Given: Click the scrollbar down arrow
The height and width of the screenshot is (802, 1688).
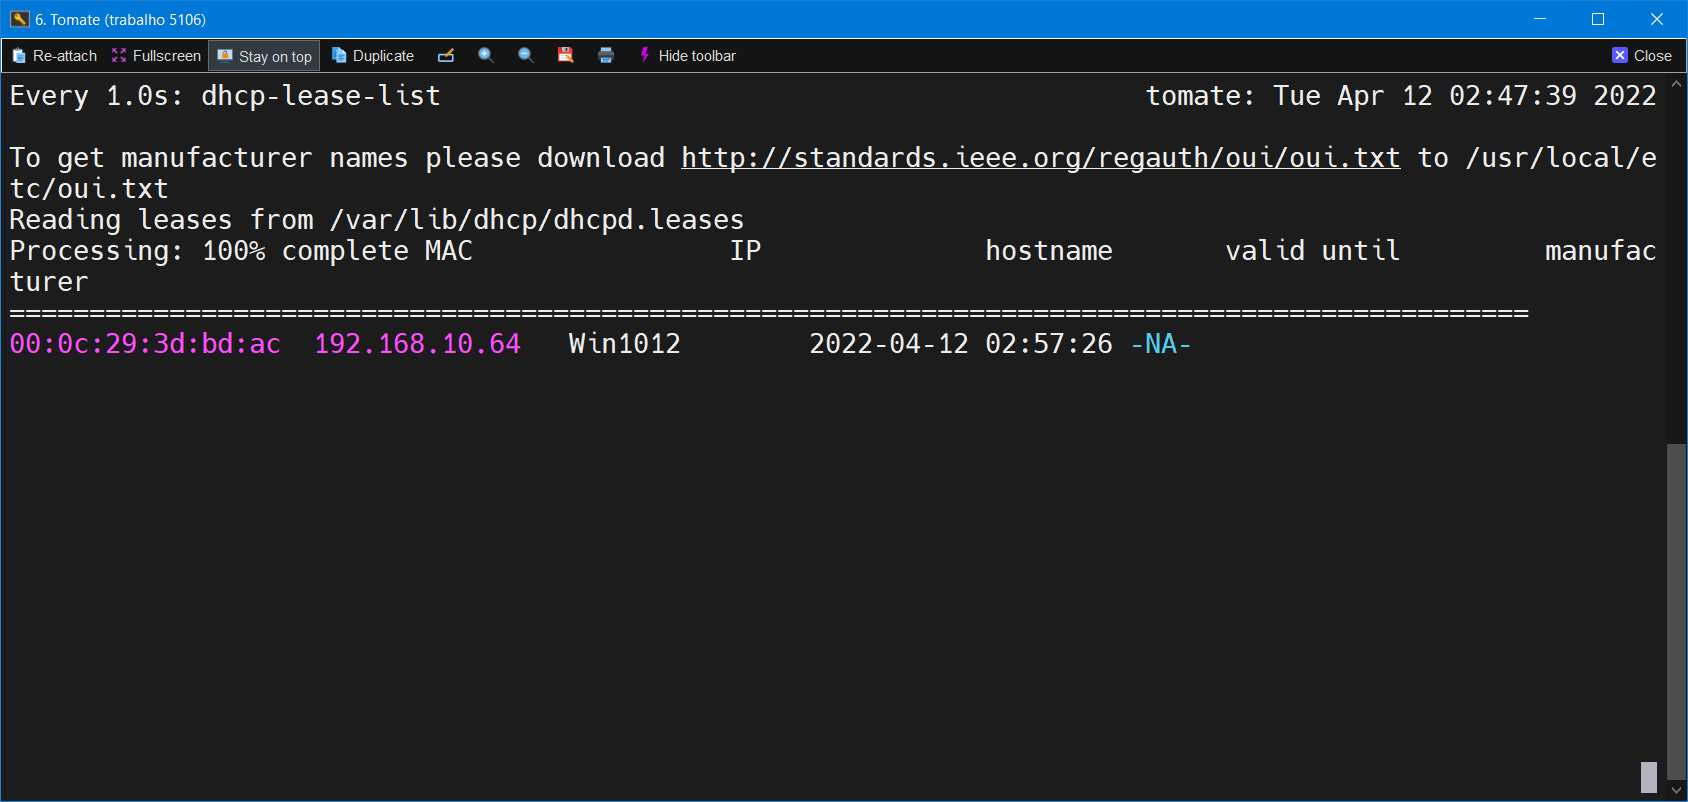Looking at the screenshot, I should [1677, 790].
